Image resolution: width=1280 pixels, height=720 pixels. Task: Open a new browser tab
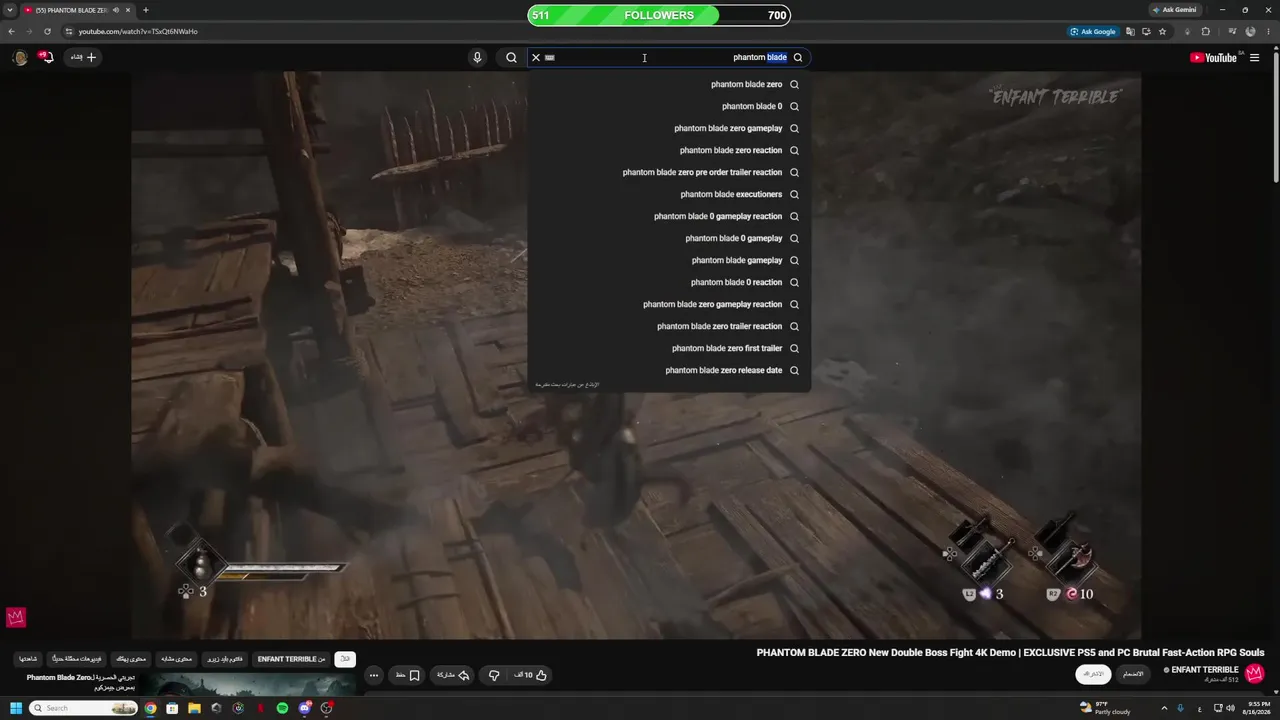146,10
